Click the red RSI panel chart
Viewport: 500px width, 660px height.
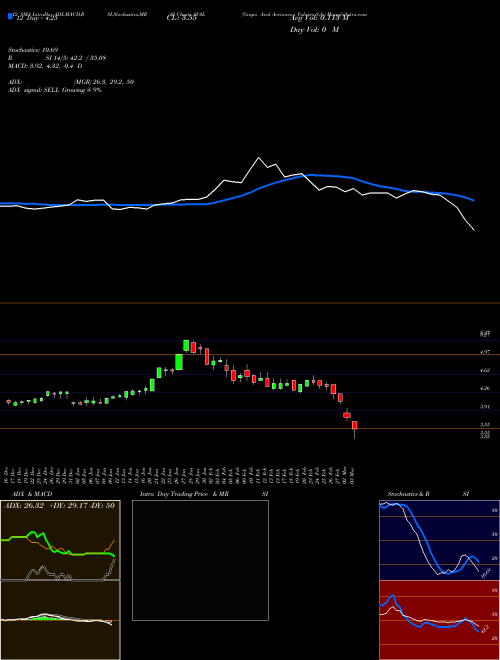click(439, 620)
